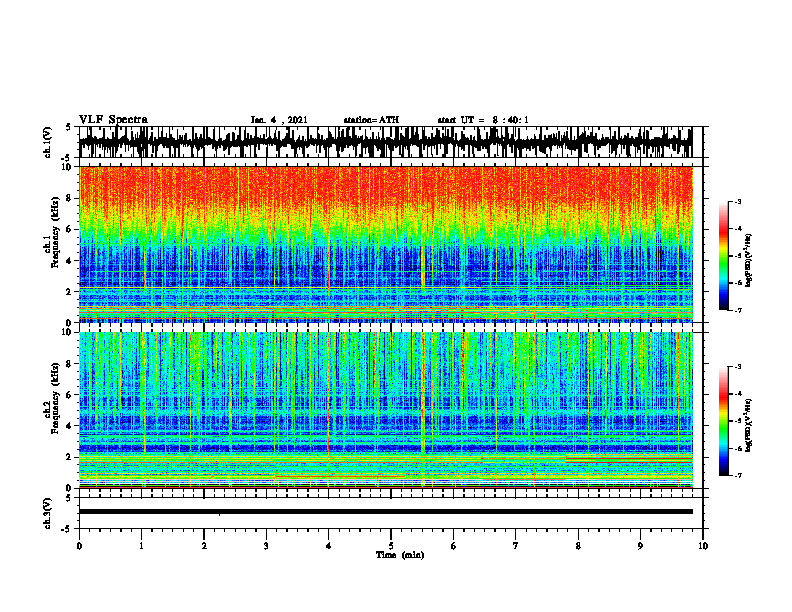This screenshot has width=792, height=612.
Task: Click the ch.2 color scale log(PSD) unit label
Action: pyautogui.click(x=750, y=425)
